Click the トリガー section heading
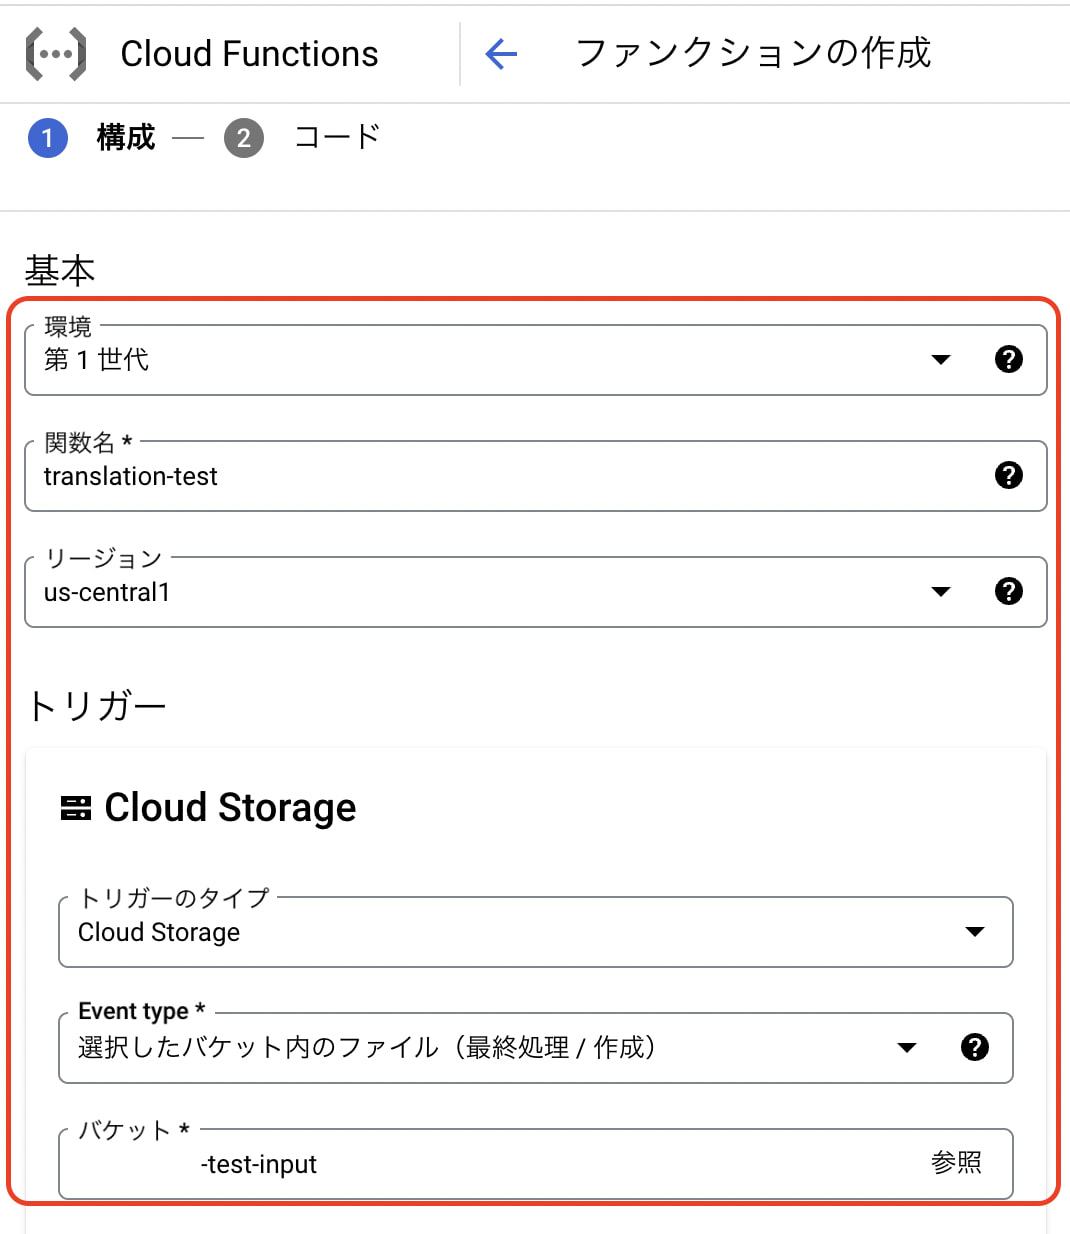1070x1234 pixels. [96, 706]
